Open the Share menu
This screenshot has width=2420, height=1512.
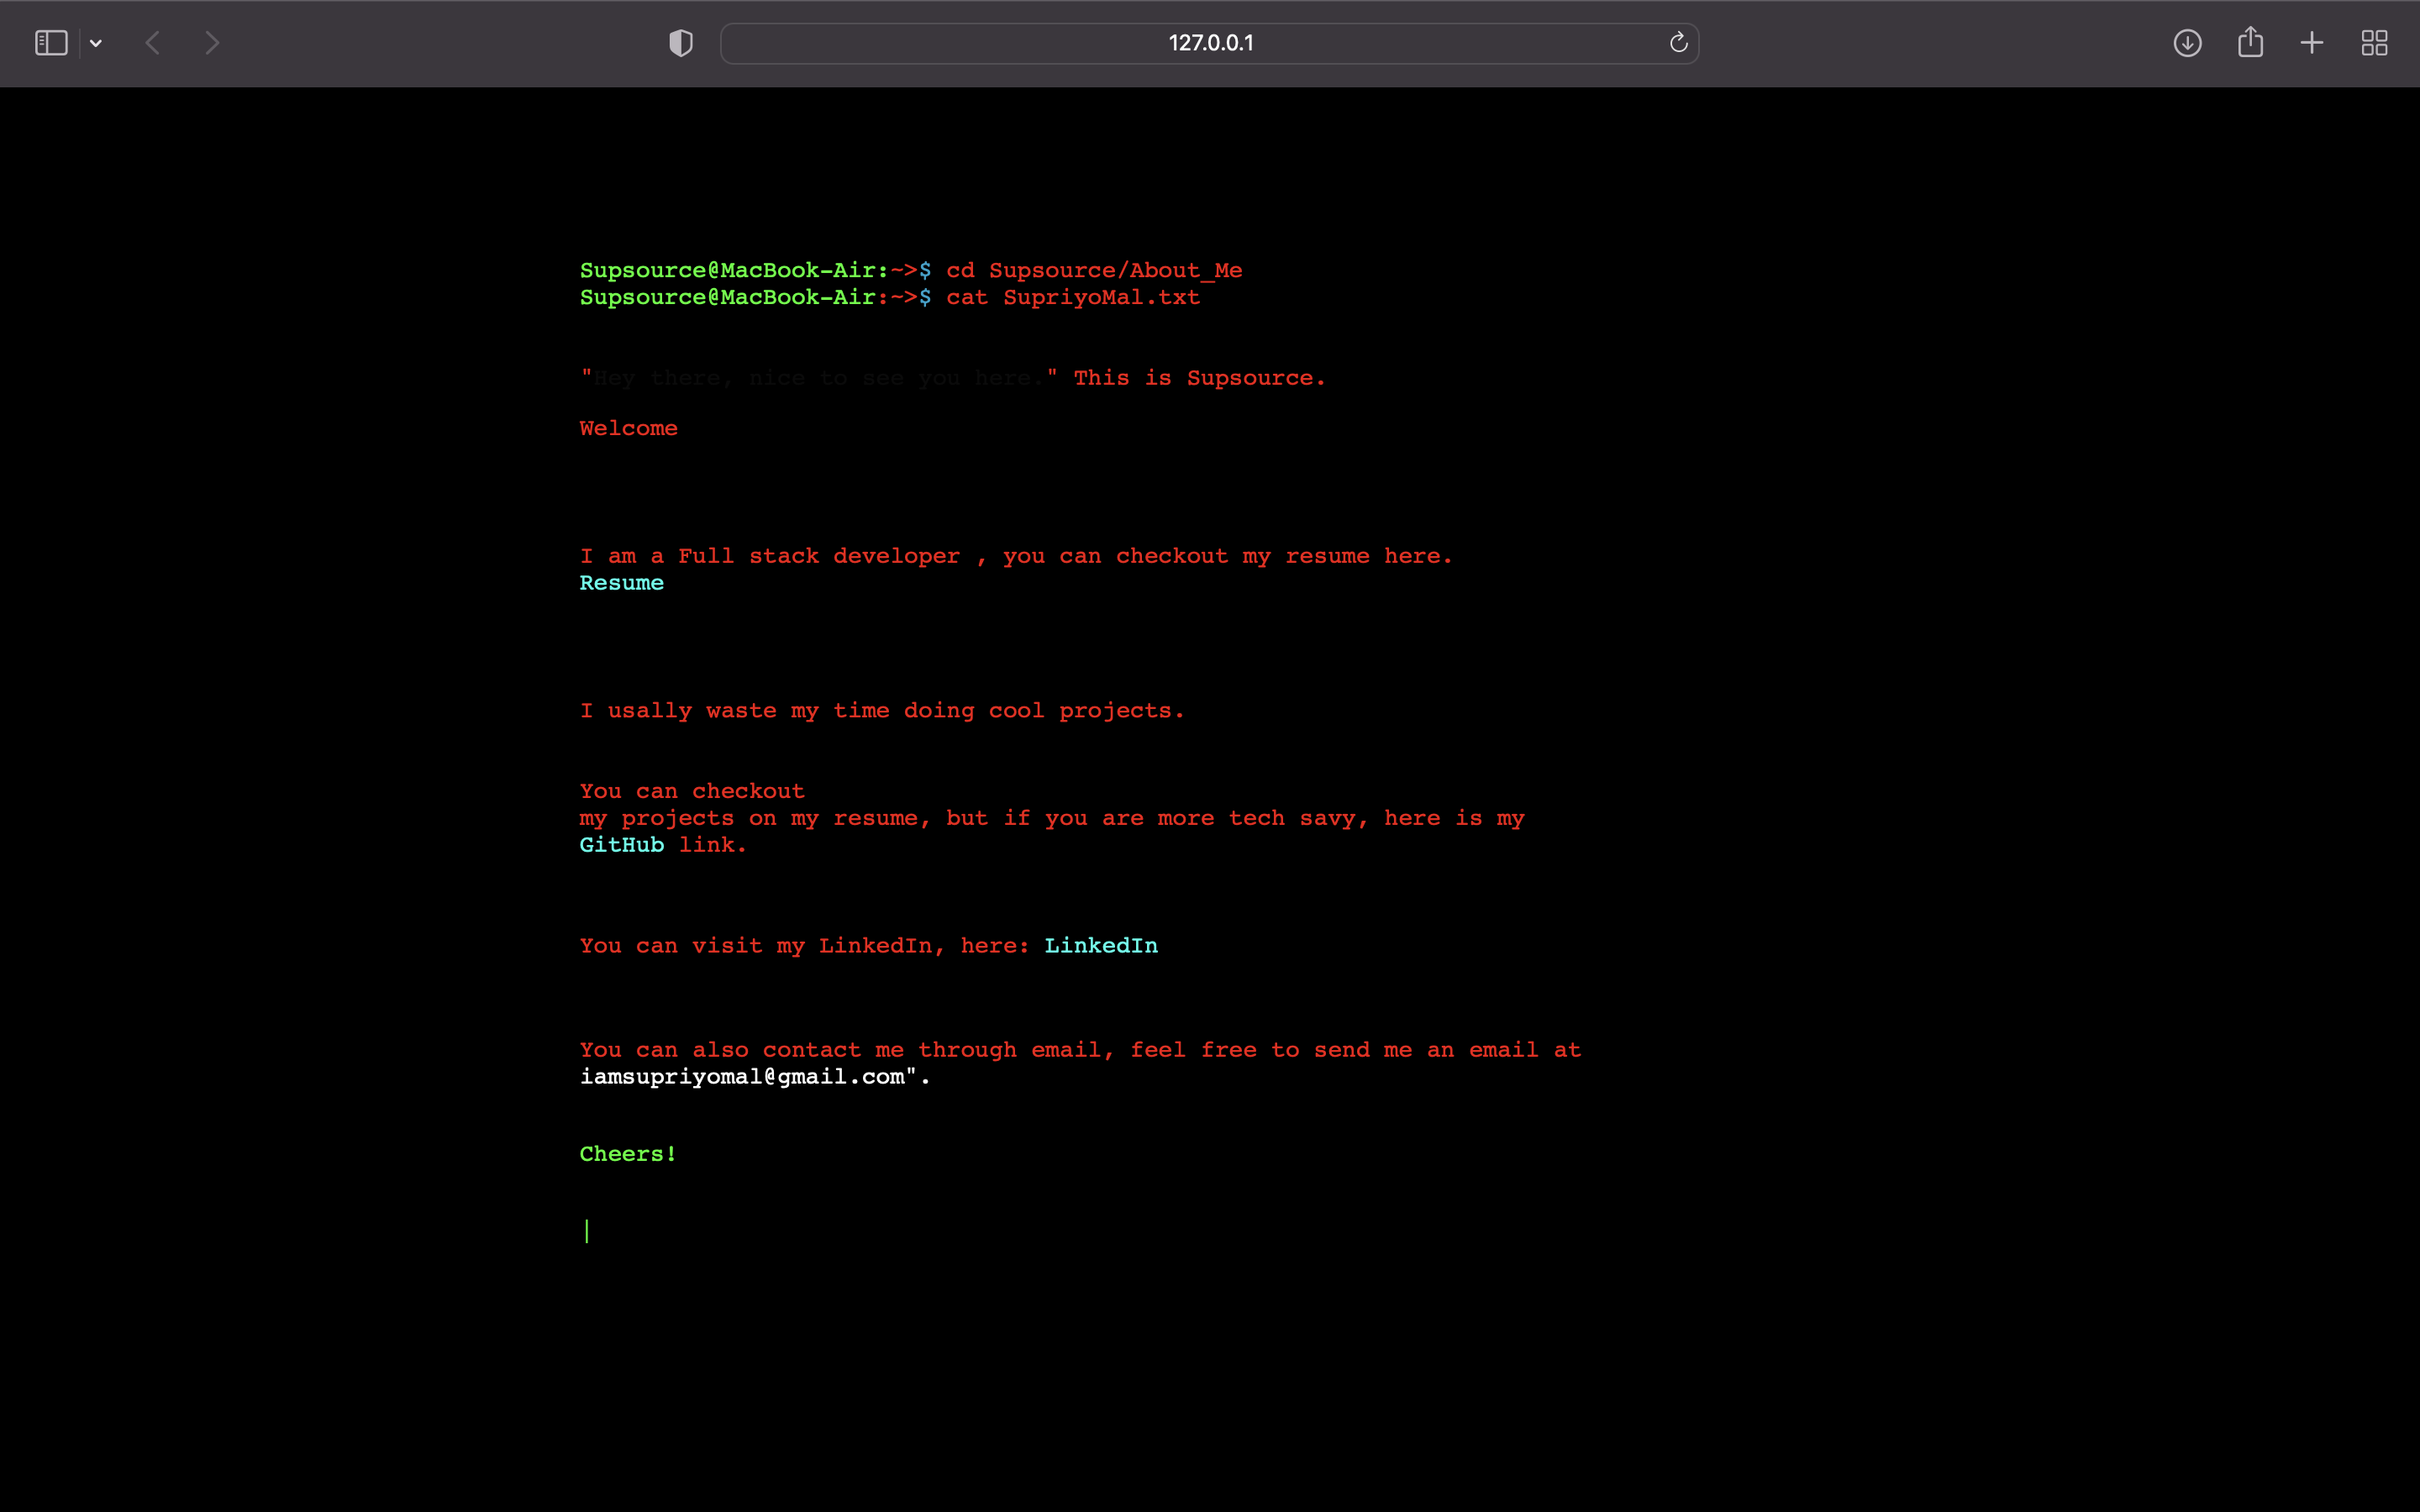click(x=2250, y=42)
